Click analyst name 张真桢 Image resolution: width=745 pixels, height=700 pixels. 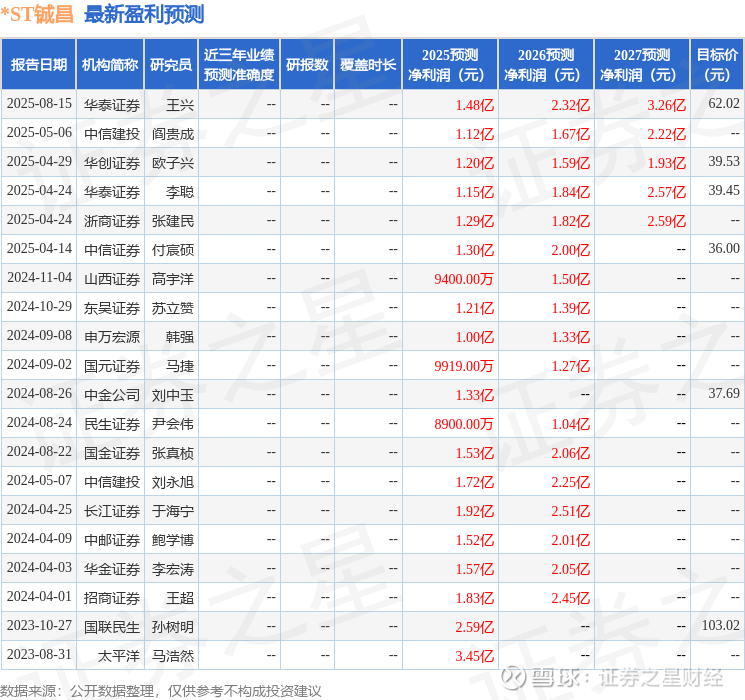click(x=172, y=453)
